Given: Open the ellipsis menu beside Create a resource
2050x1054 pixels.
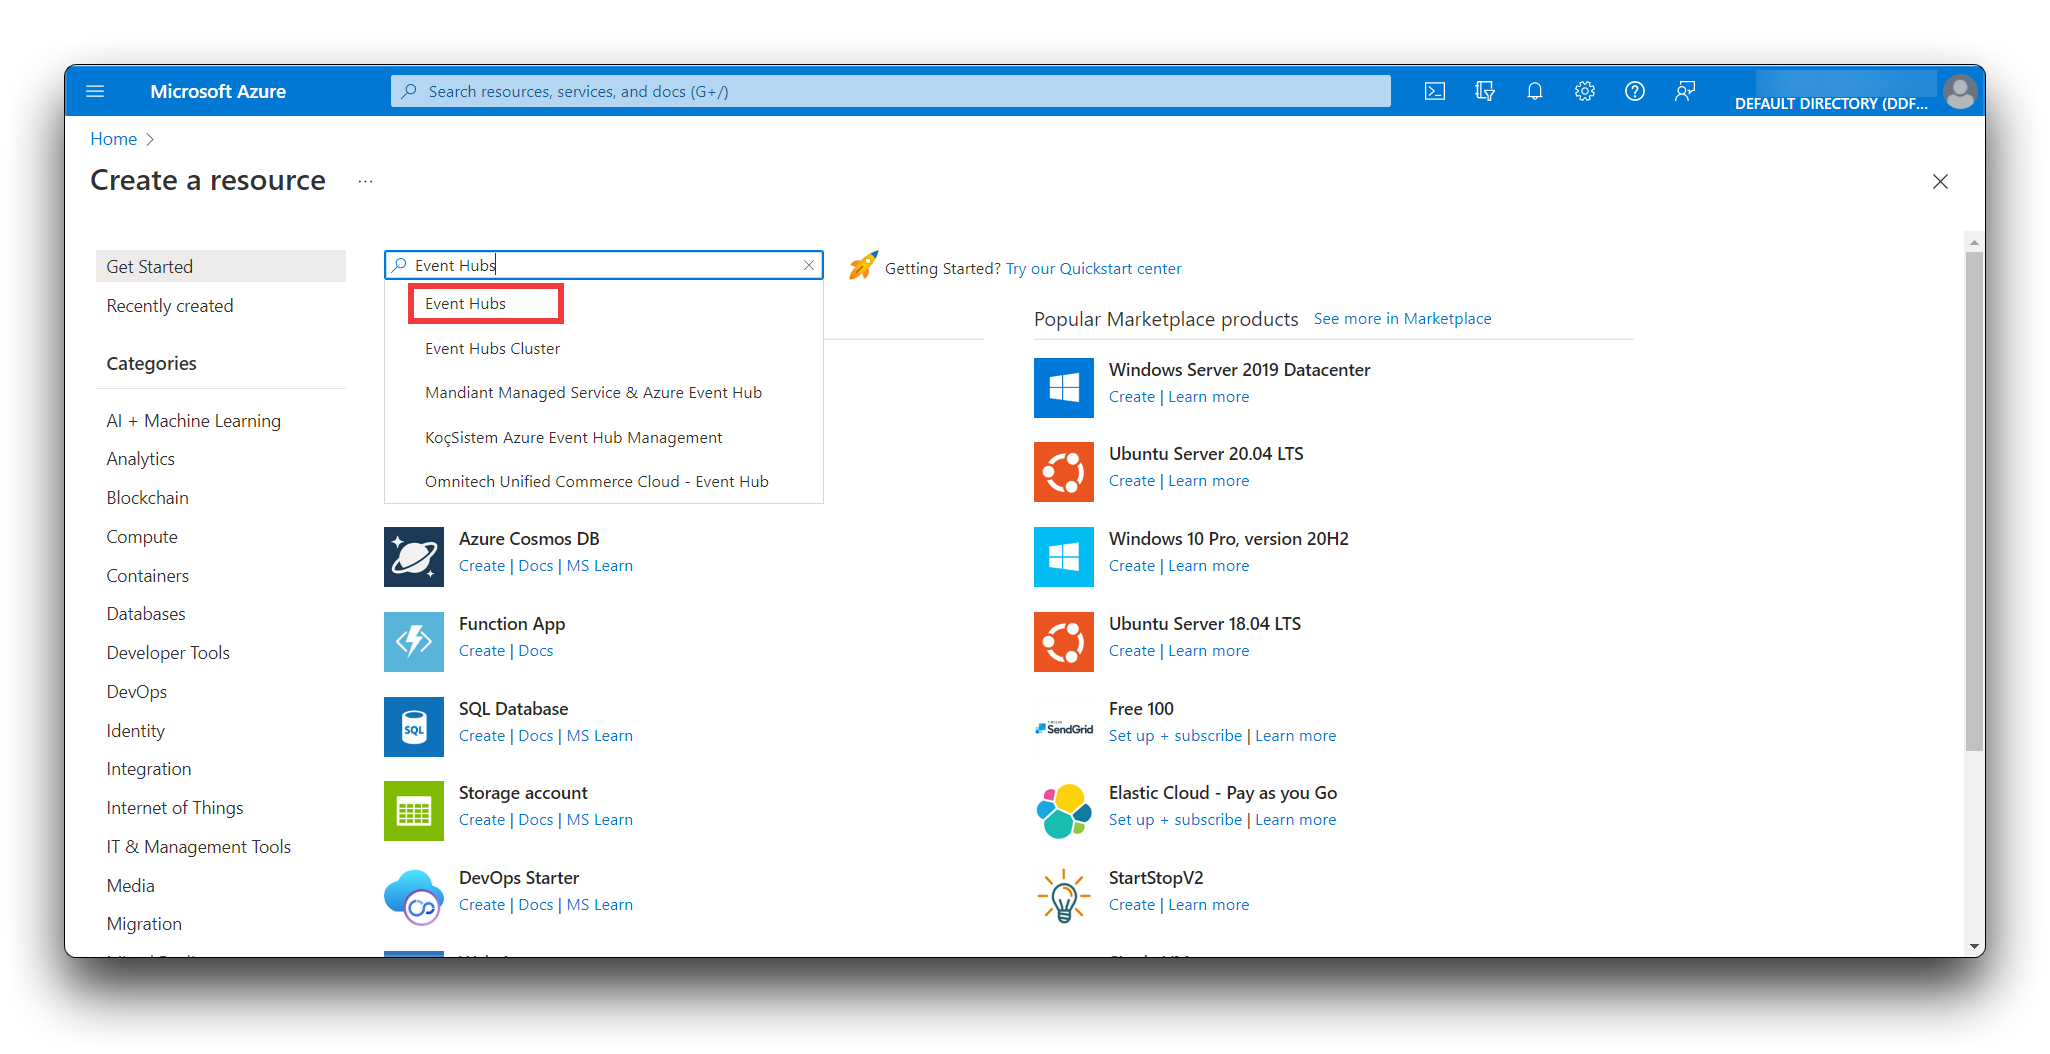Looking at the screenshot, I should 366,181.
